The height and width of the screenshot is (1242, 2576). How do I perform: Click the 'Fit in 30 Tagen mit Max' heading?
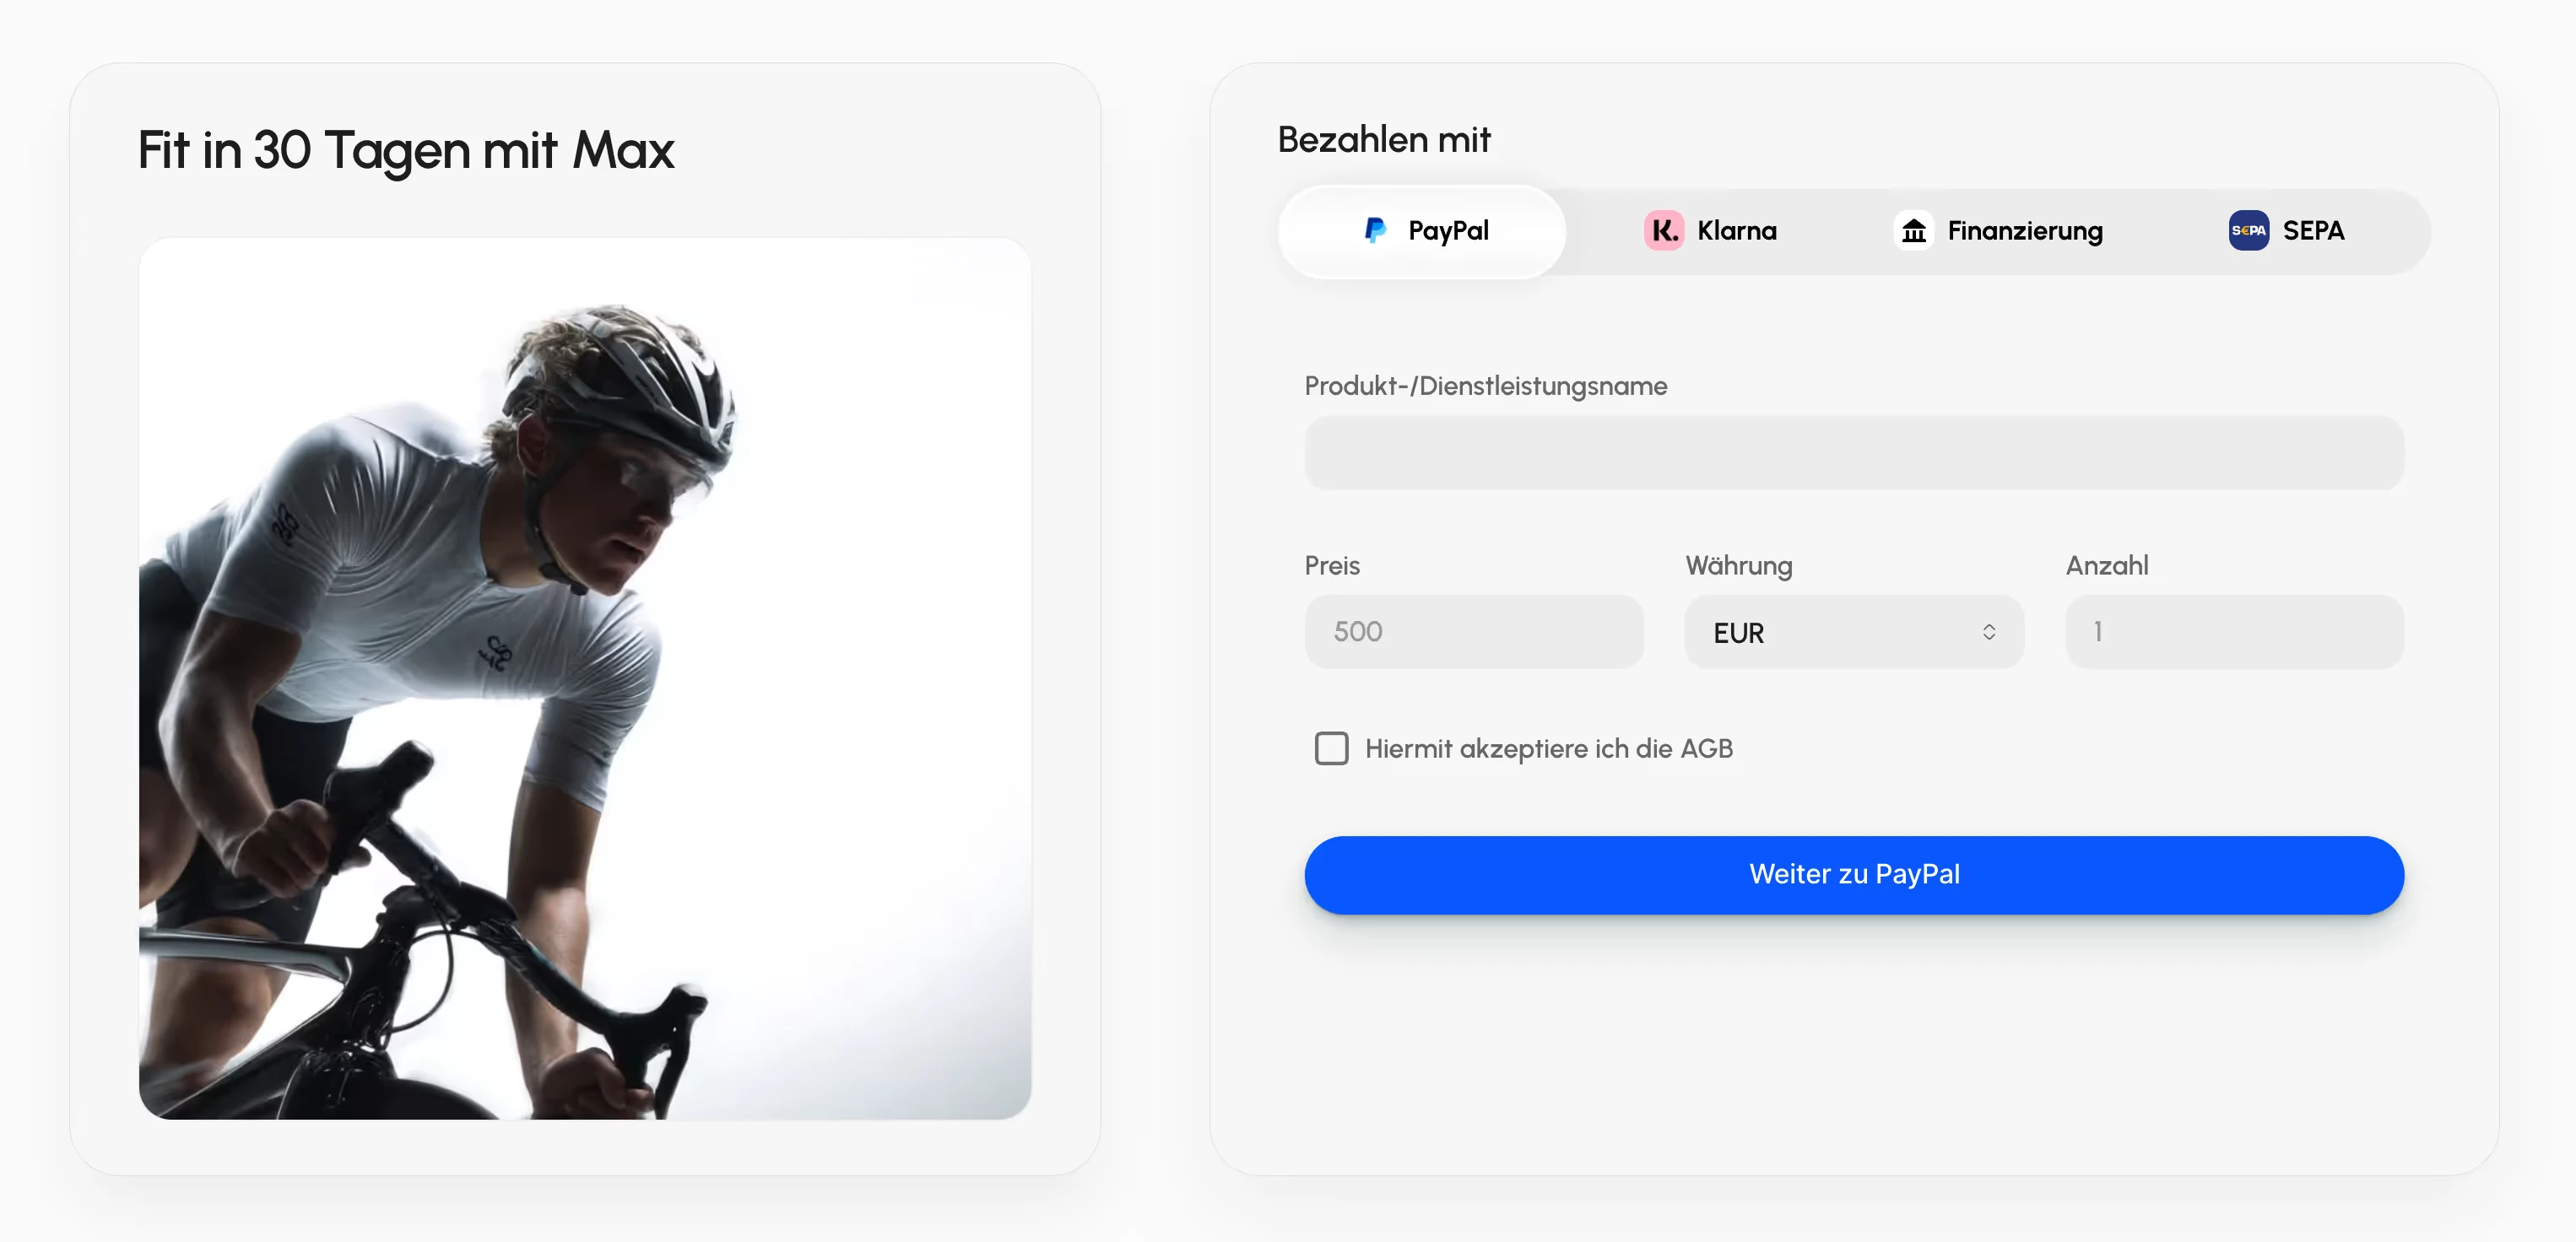pyautogui.click(x=406, y=150)
